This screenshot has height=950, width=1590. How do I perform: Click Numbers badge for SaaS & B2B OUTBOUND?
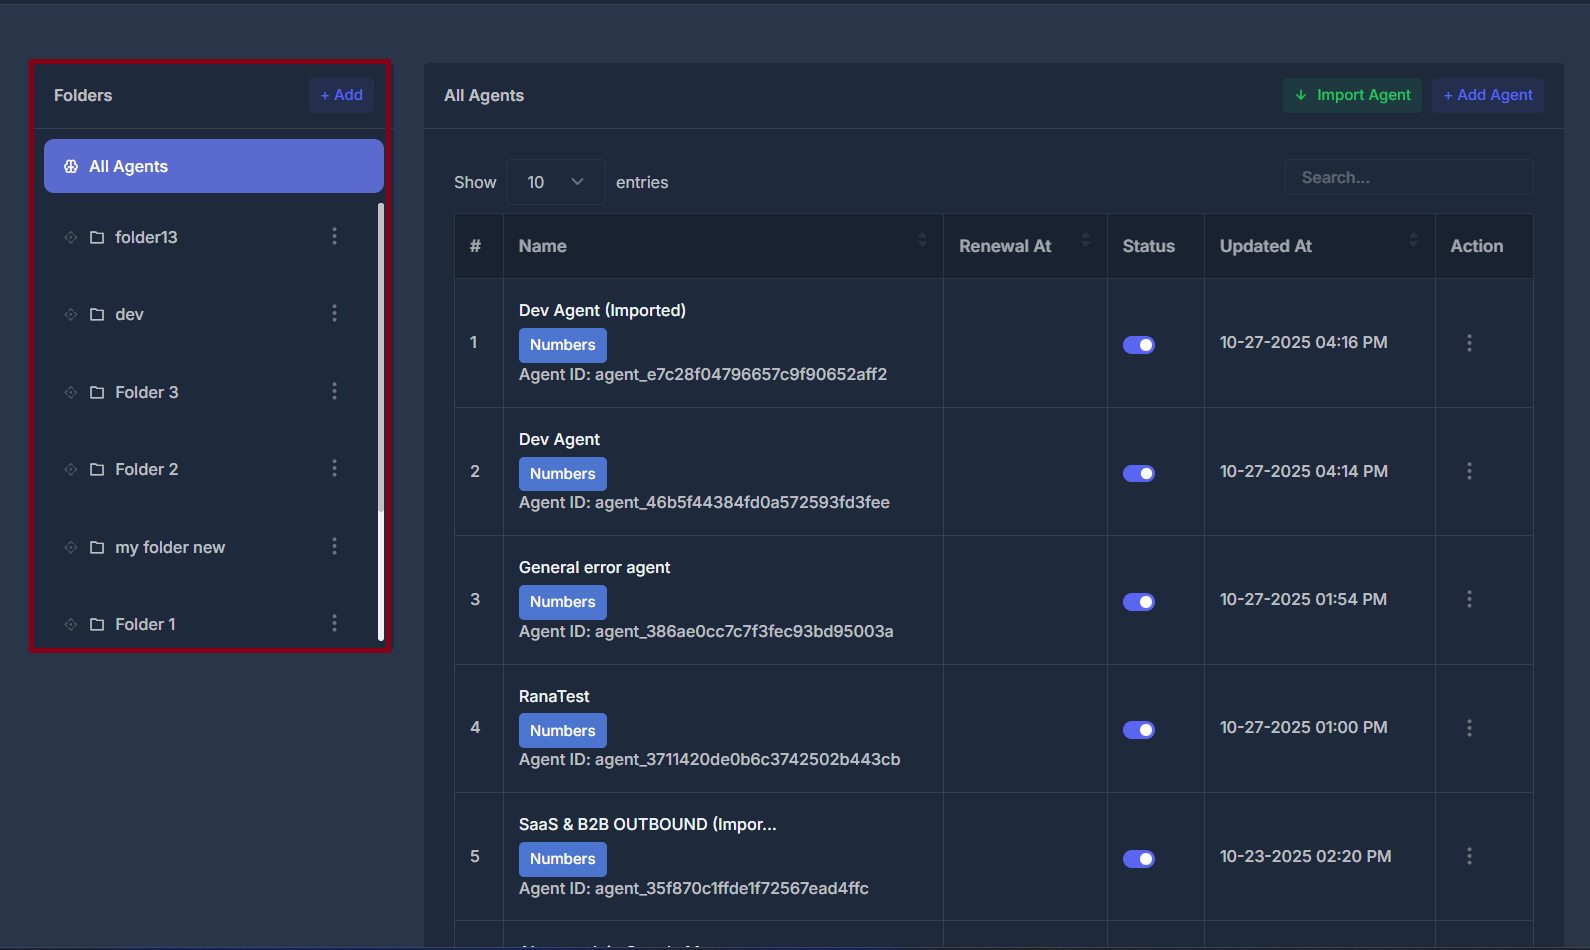[562, 859]
